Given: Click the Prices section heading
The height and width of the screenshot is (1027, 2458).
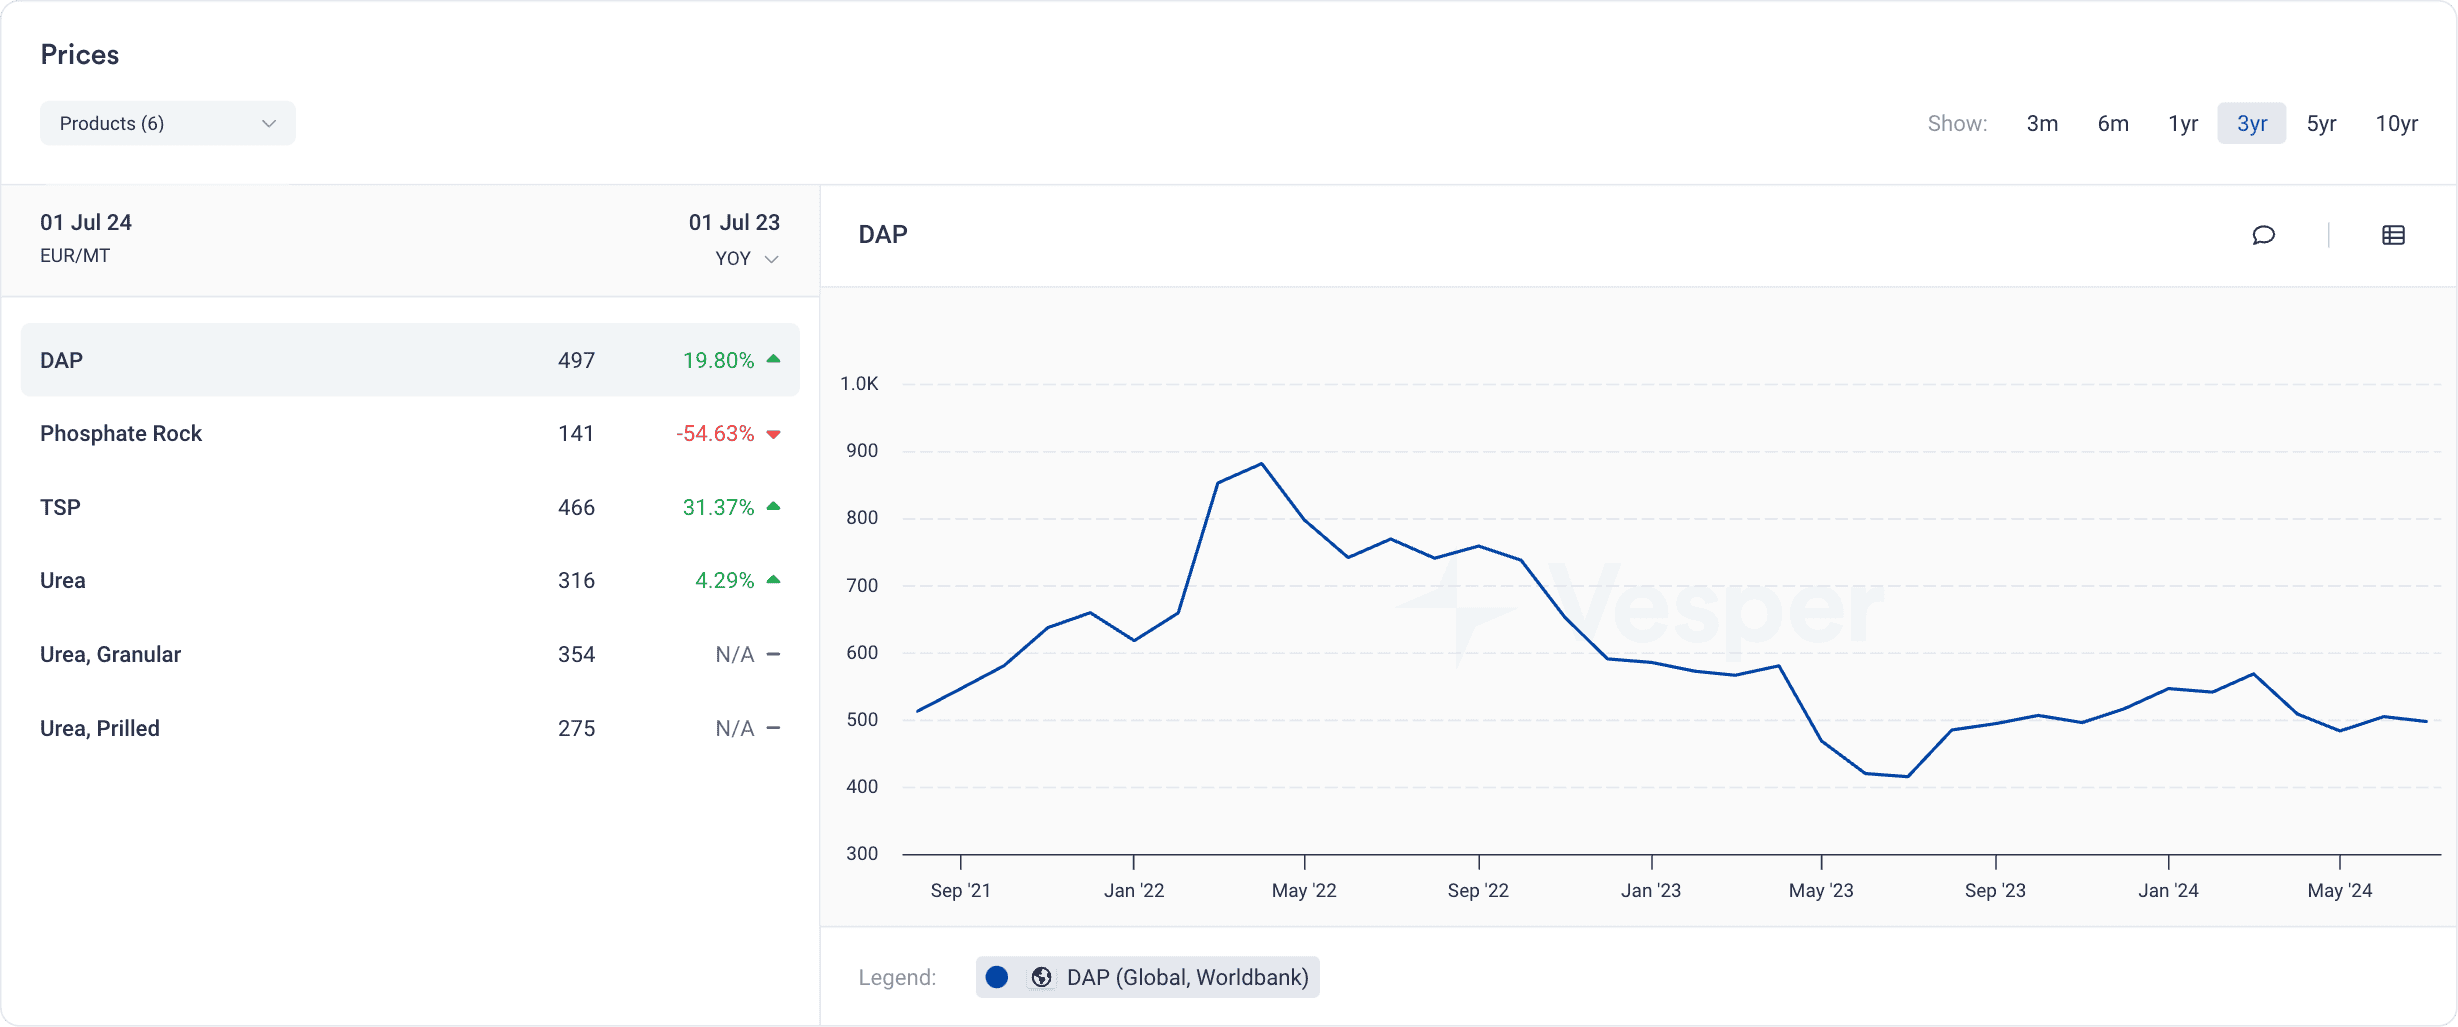Looking at the screenshot, I should [x=80, y=55].
